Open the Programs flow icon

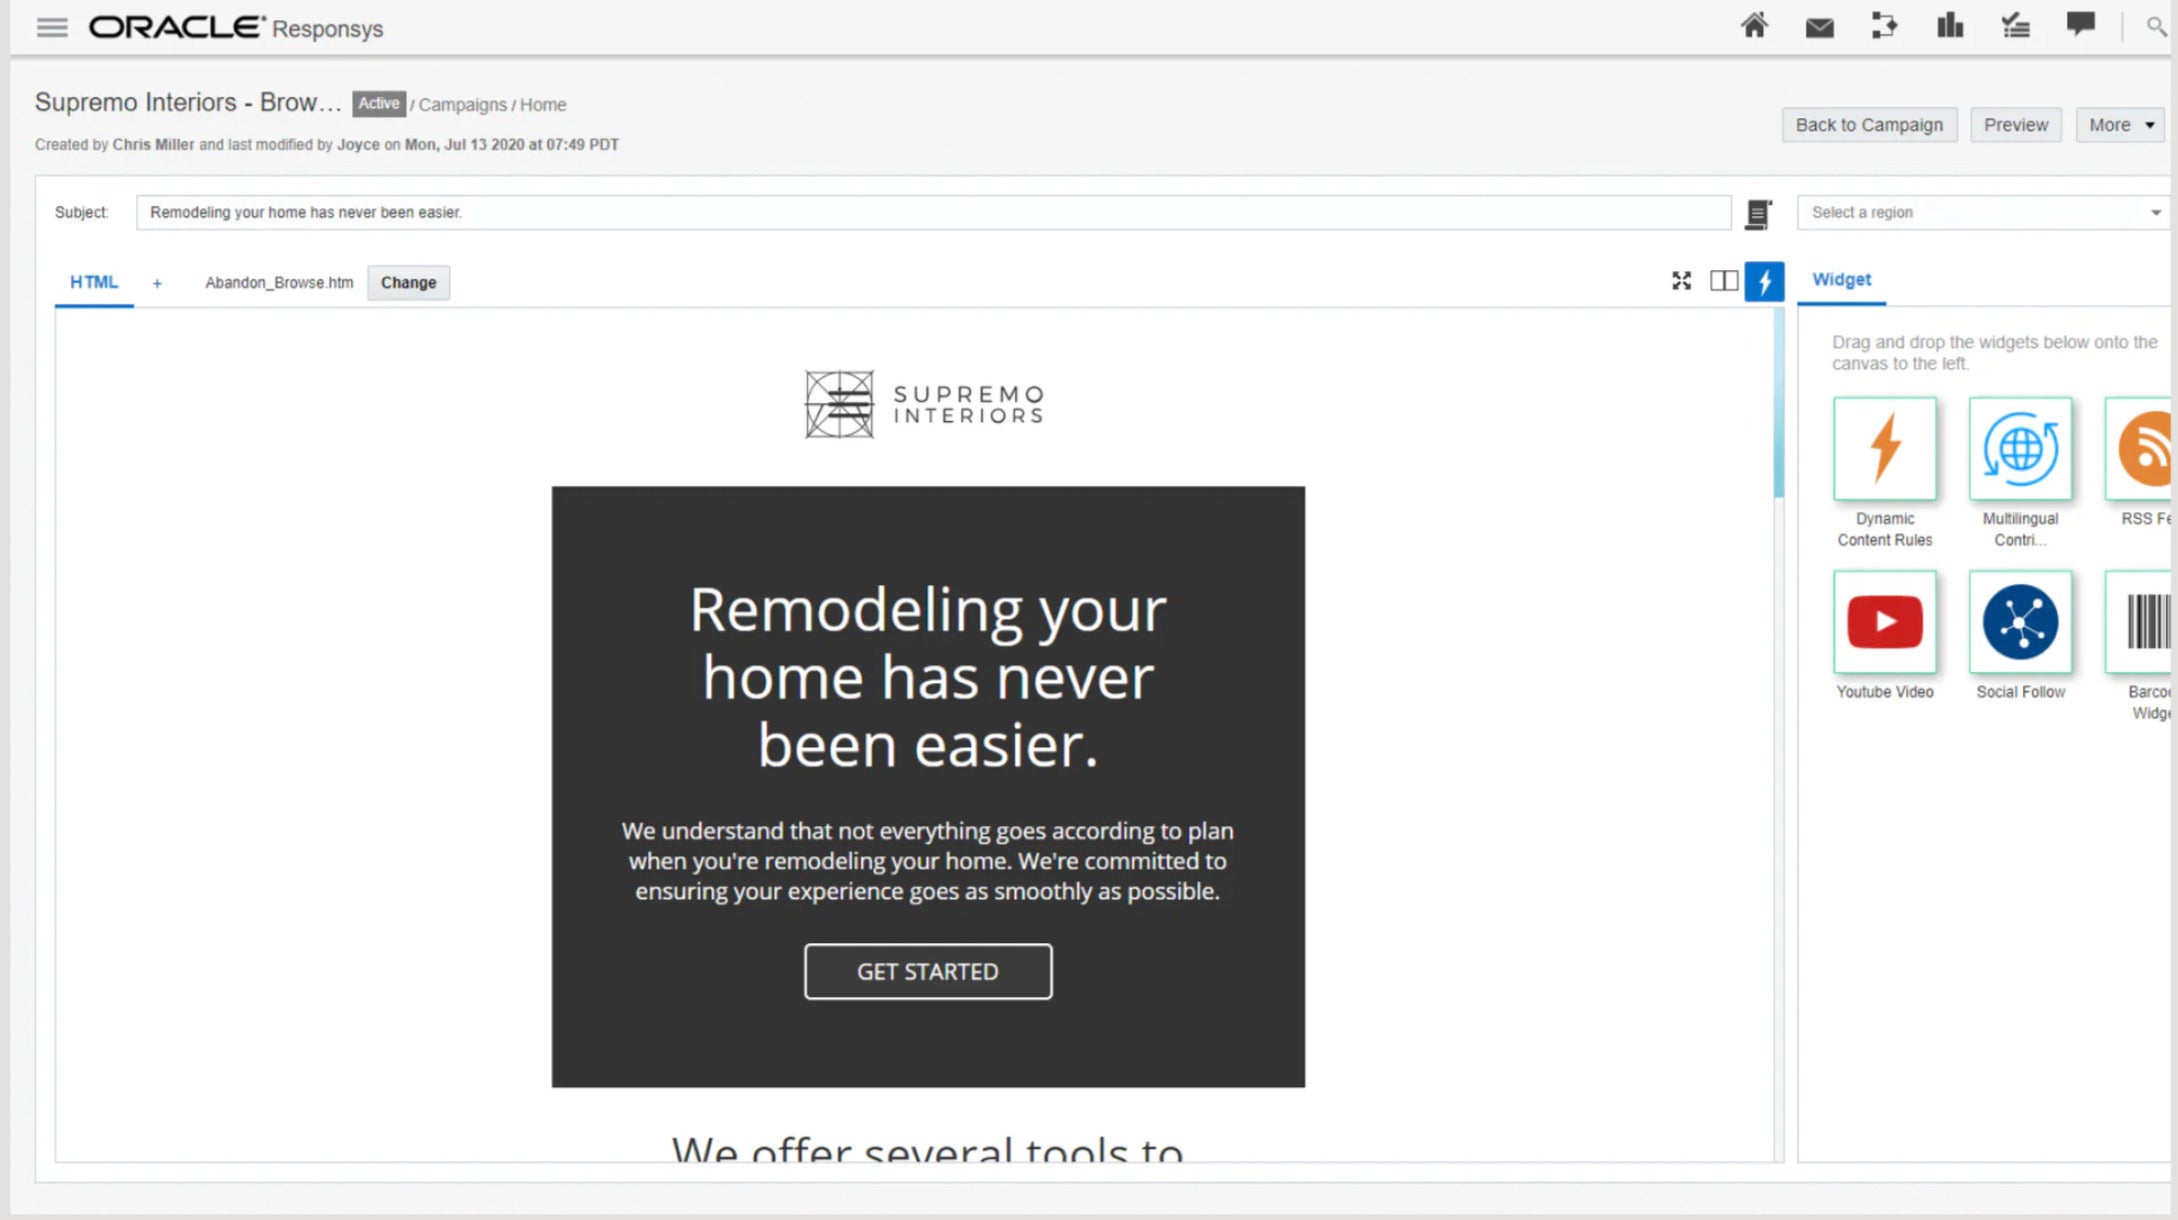tap(1884, 26)
